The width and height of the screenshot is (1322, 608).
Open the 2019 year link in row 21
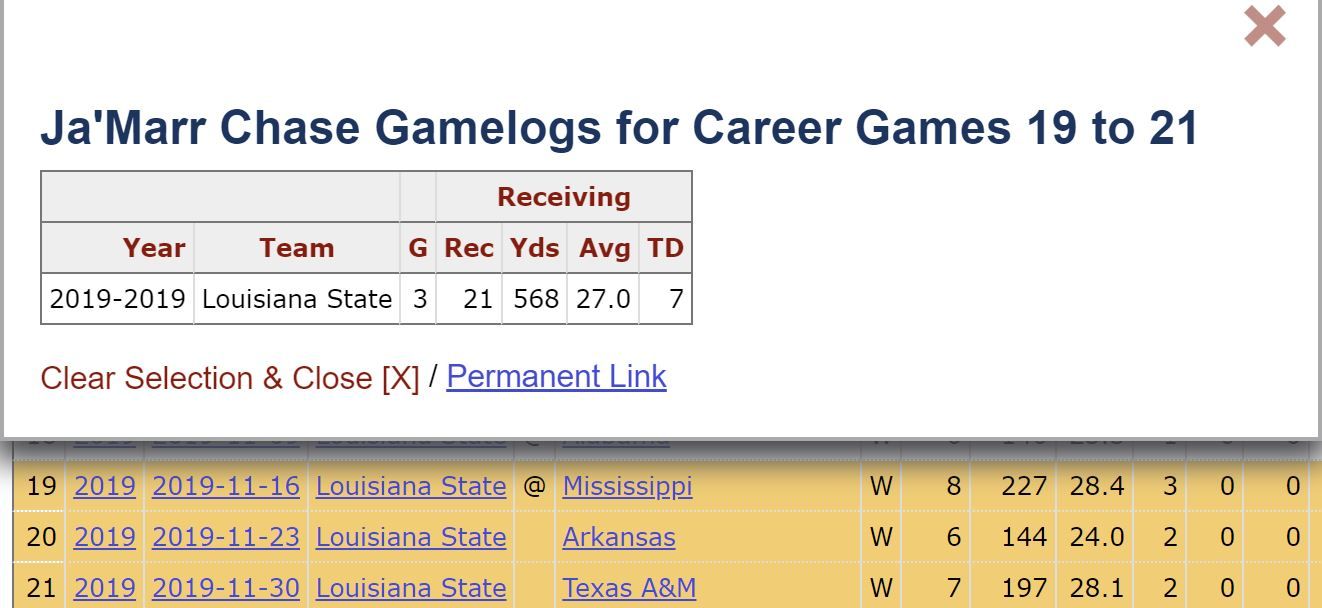point(105,589)
